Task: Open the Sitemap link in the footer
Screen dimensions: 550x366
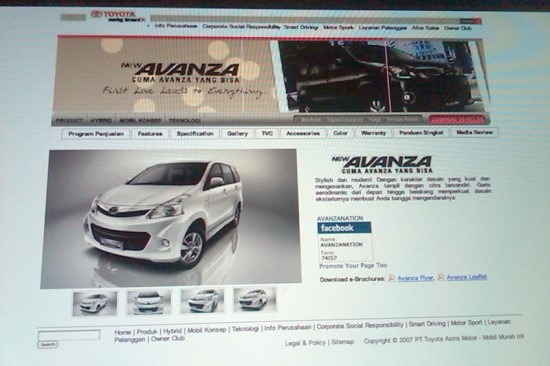Action: [x=343, y=342]
